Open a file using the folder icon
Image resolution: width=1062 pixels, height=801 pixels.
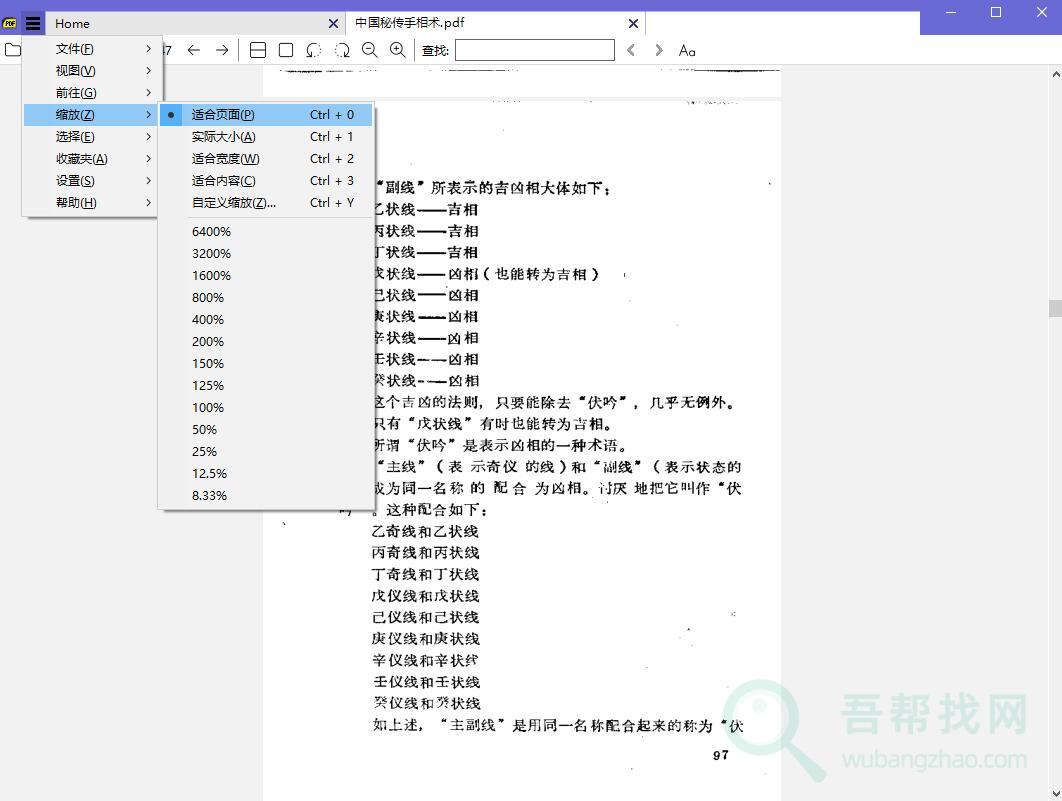14,49
